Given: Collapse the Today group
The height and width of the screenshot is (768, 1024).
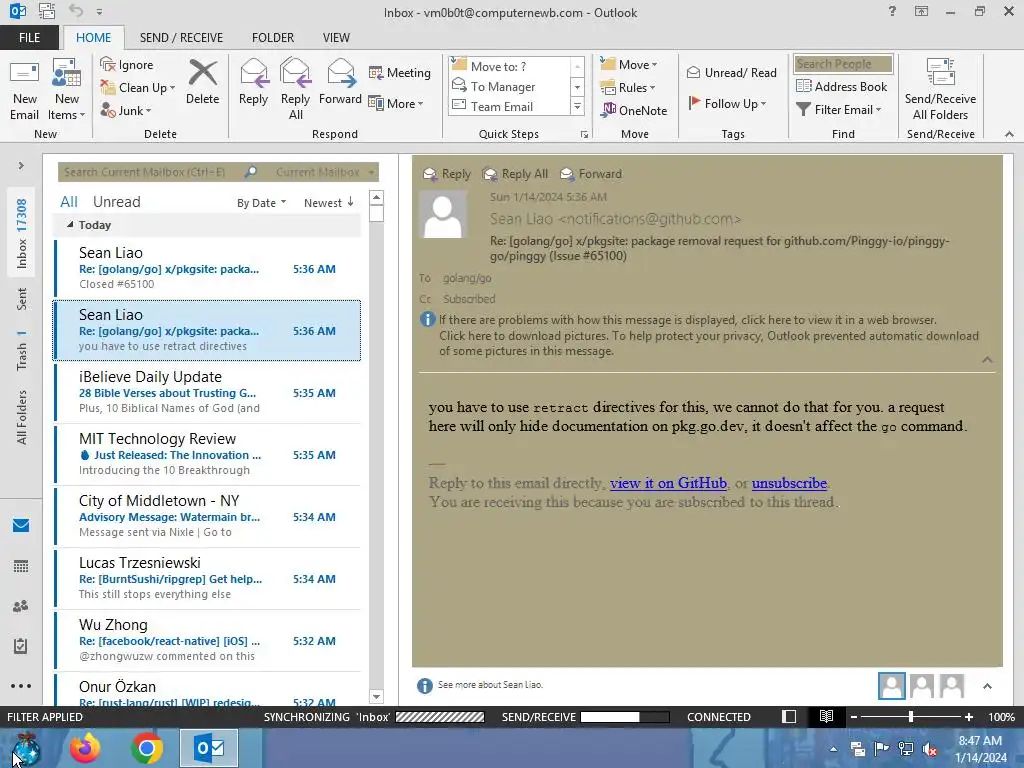Looking at the screenshot, I should (71, 225).
